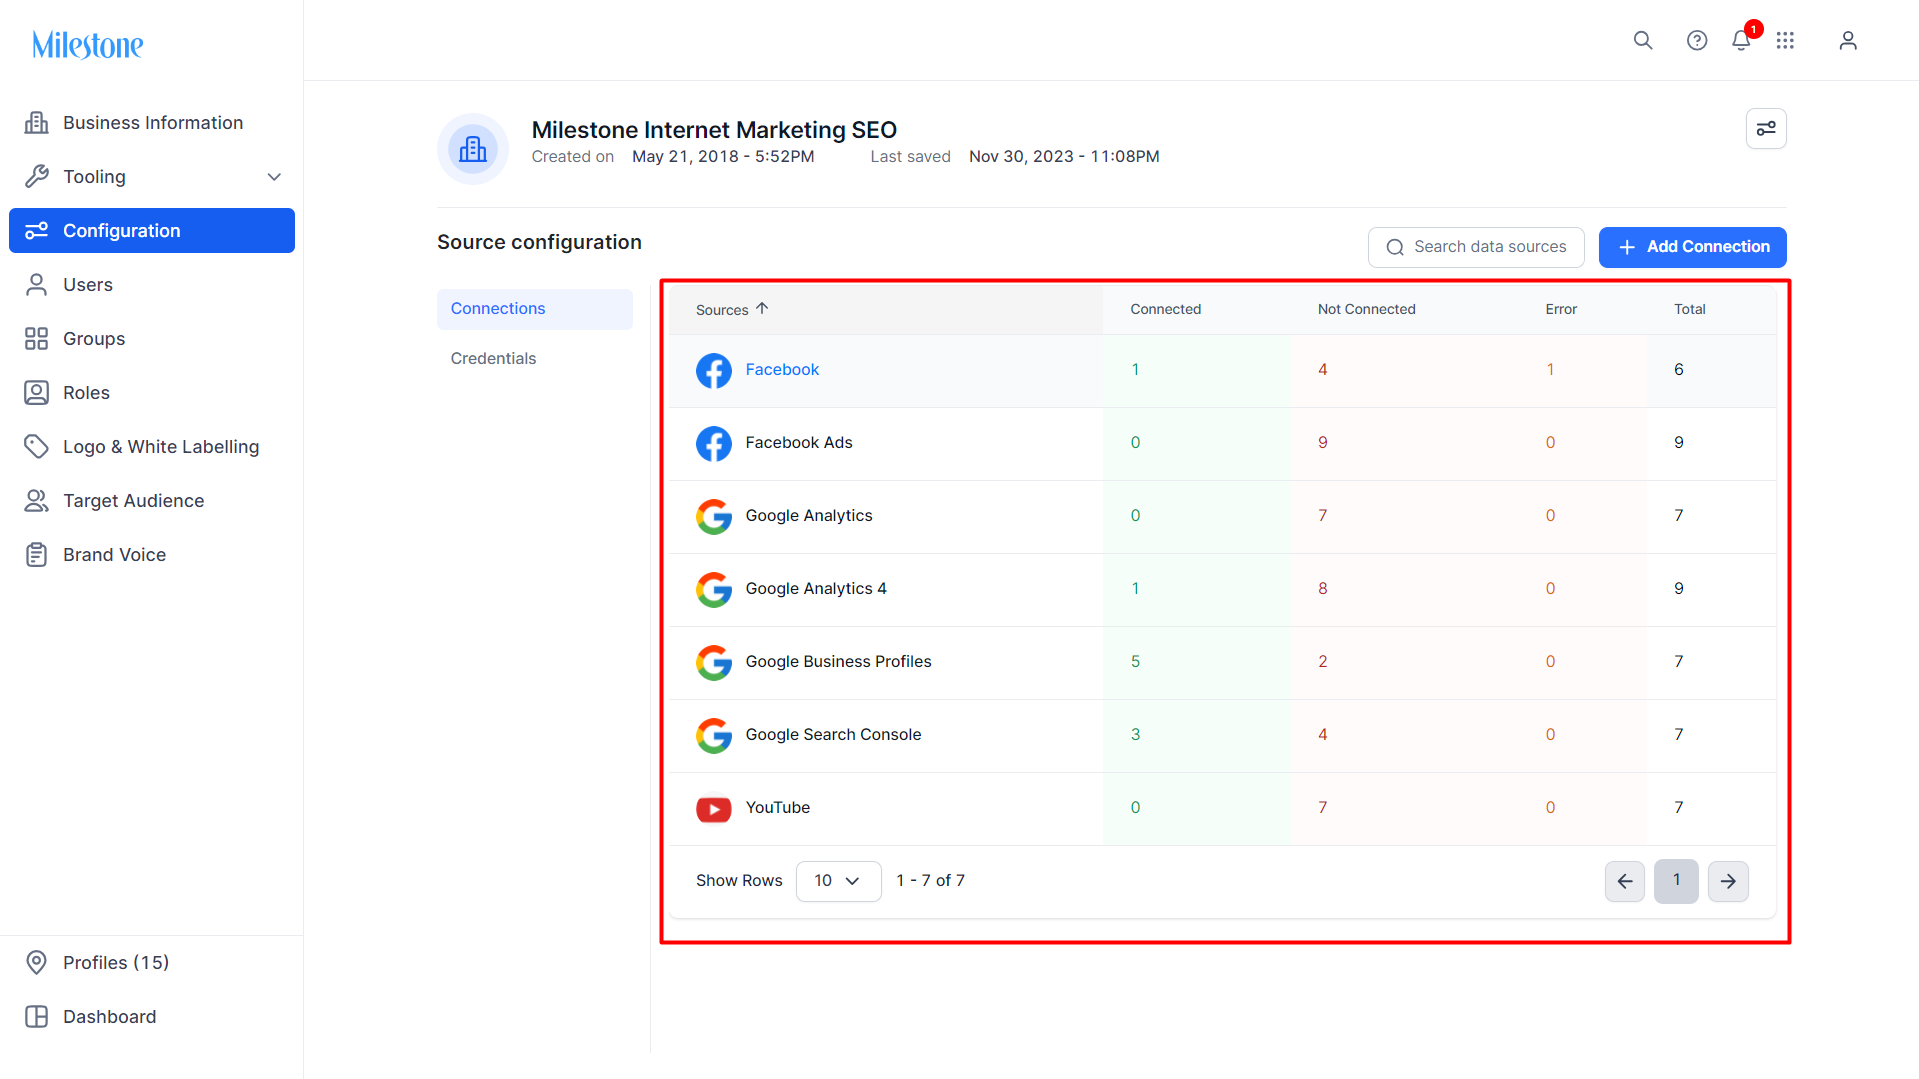Go to next page arrow
The width and height of the screenshot is (1919, 1079).
1728,881
